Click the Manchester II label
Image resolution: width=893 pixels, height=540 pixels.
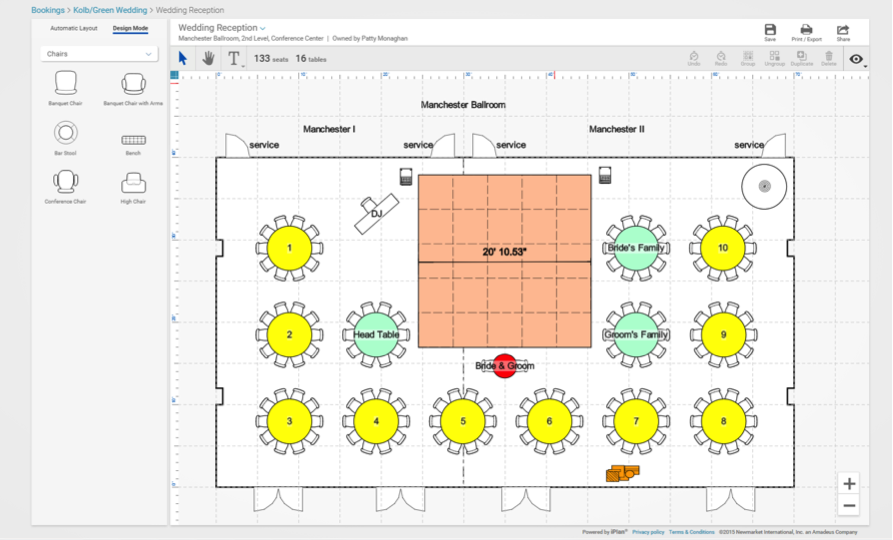click(617, 129)
